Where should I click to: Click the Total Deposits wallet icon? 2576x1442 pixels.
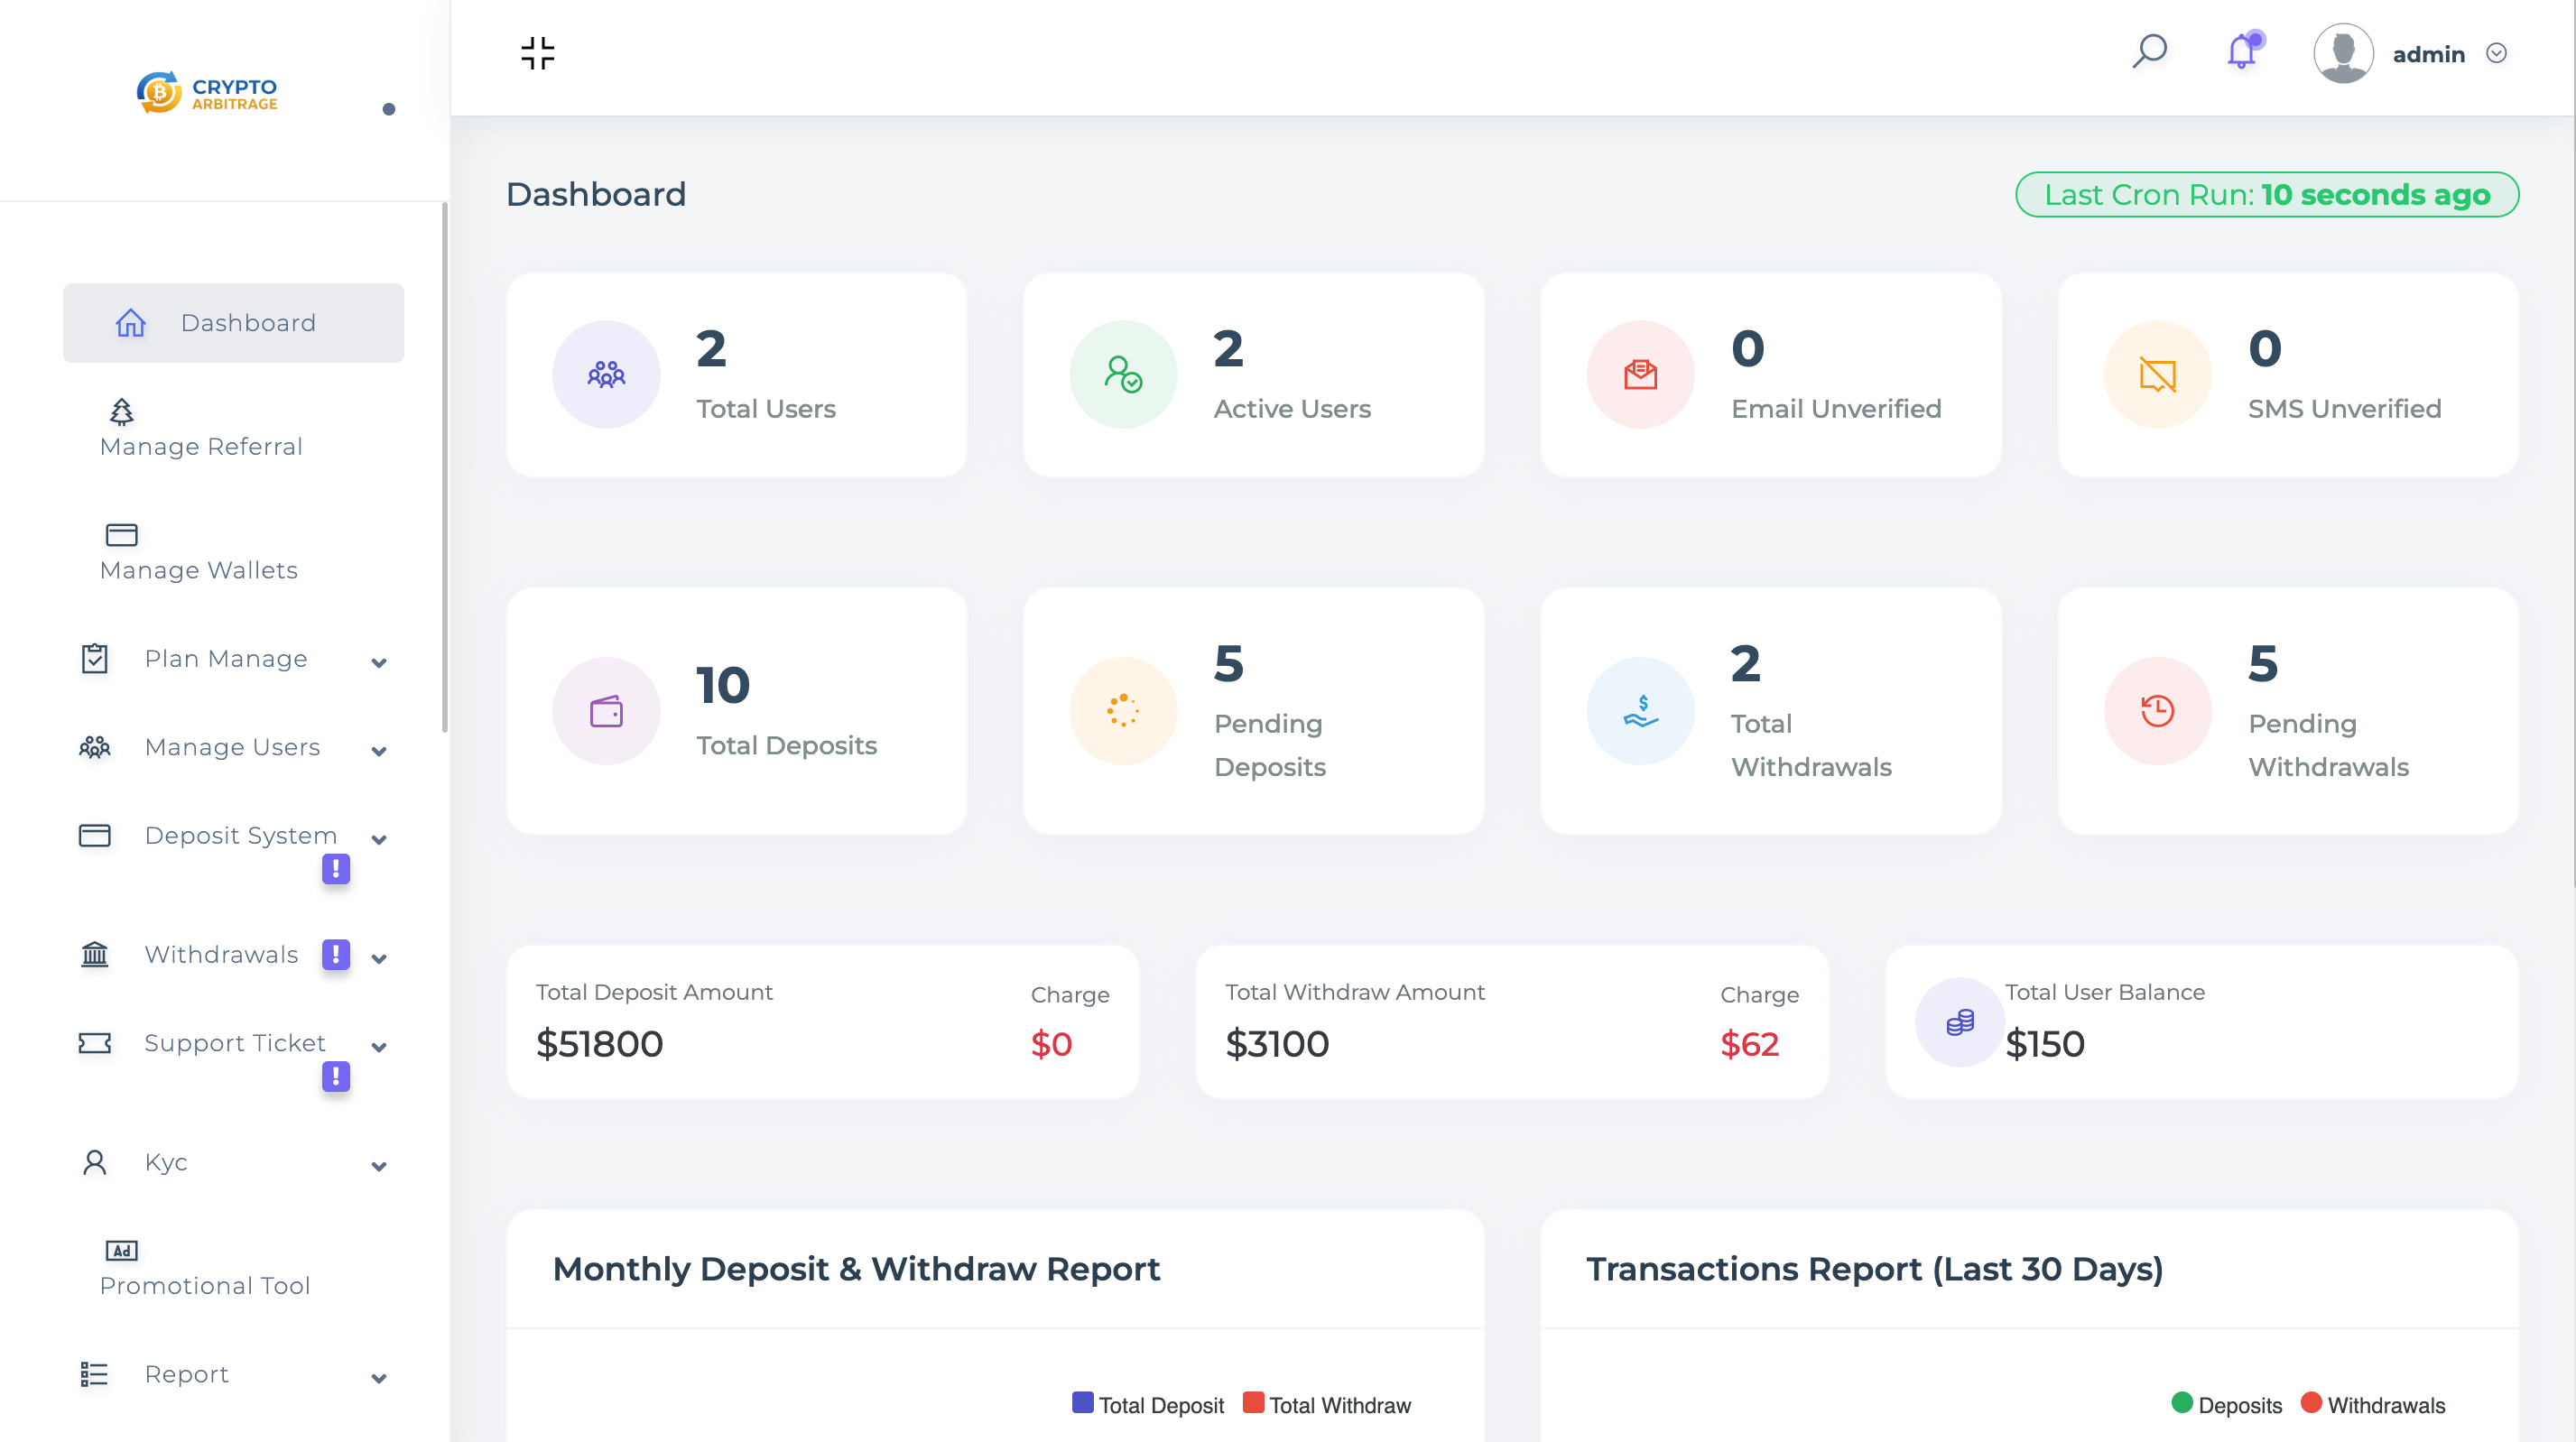[x=606, y=711]
